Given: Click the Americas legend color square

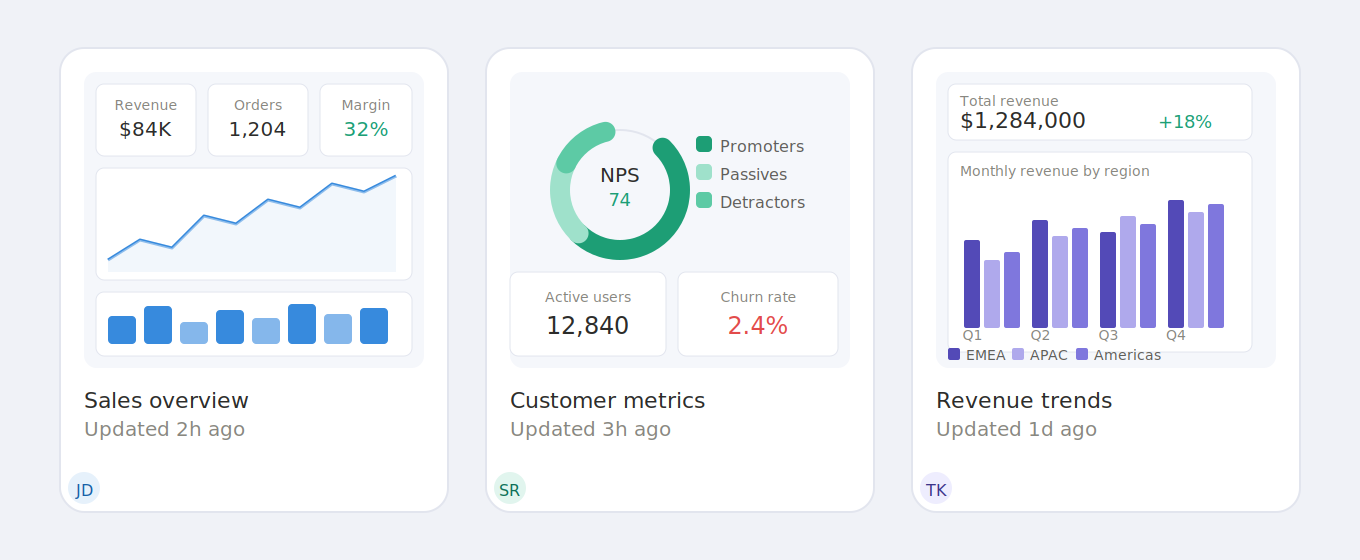Looking at the screenshot, I should (x=1082, y=354).
